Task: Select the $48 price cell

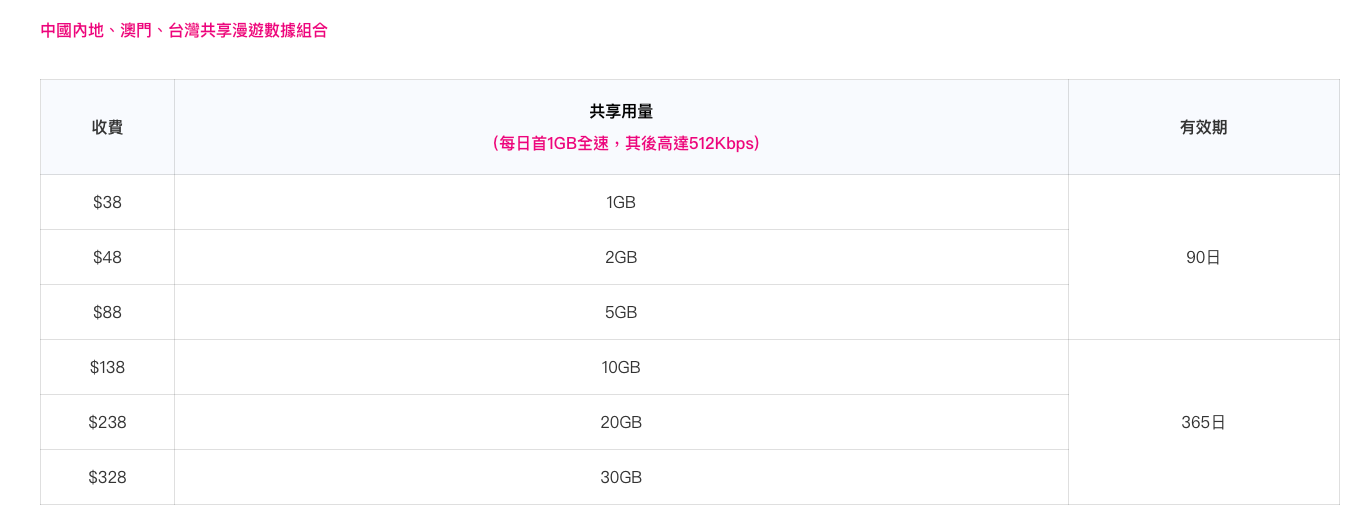Action: pos(107,257)
